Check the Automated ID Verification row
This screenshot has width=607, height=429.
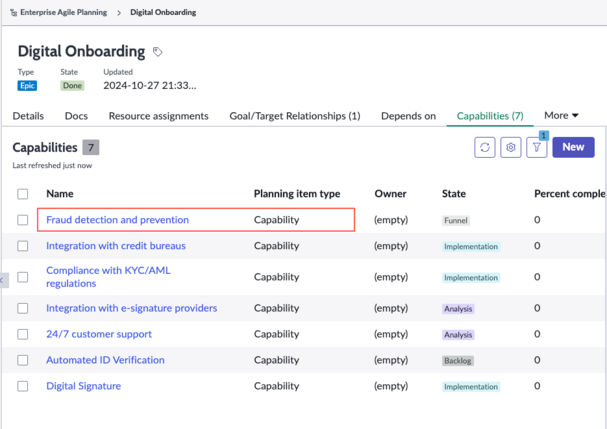click(x=23, y=360)
